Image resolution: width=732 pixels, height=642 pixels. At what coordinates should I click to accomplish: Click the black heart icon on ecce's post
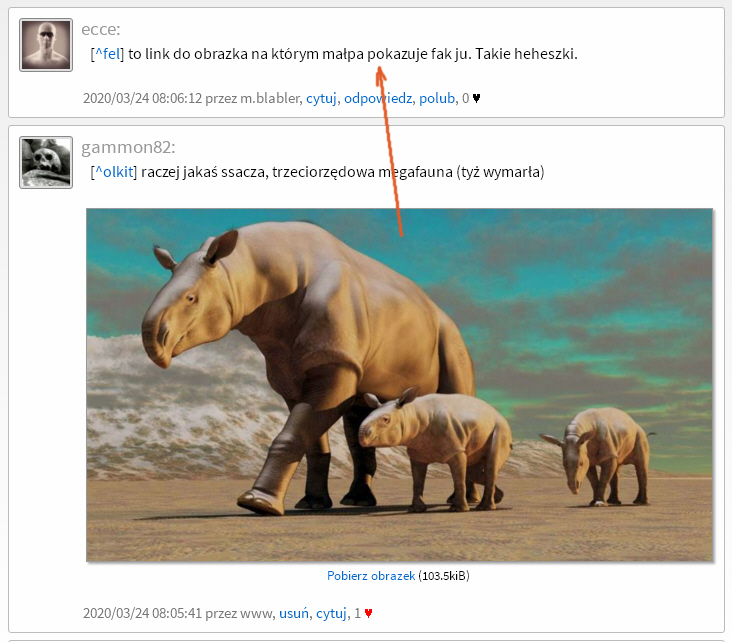coord(476,99)
